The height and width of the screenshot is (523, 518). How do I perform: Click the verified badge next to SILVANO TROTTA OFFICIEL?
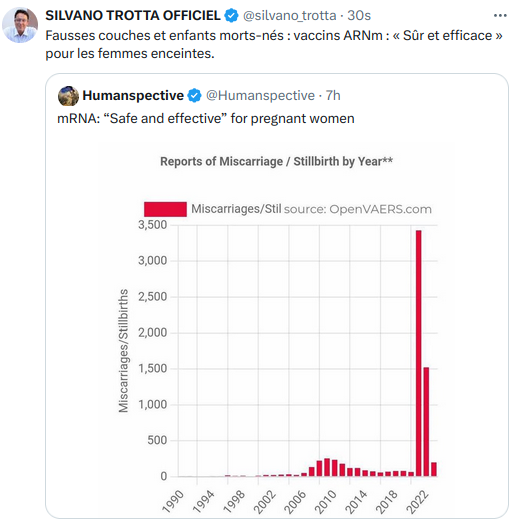click(231, 16)
